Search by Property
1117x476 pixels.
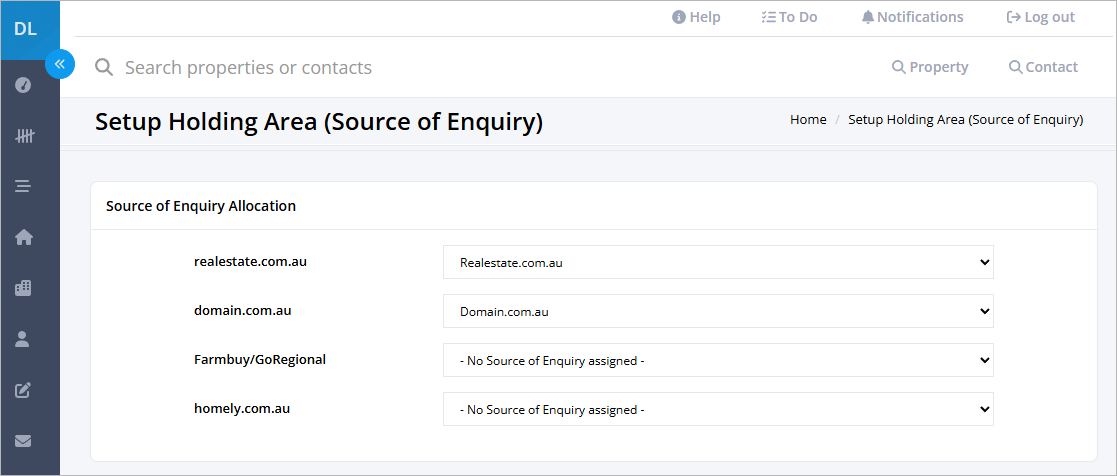pyautogui.click(x=930, y=67)
